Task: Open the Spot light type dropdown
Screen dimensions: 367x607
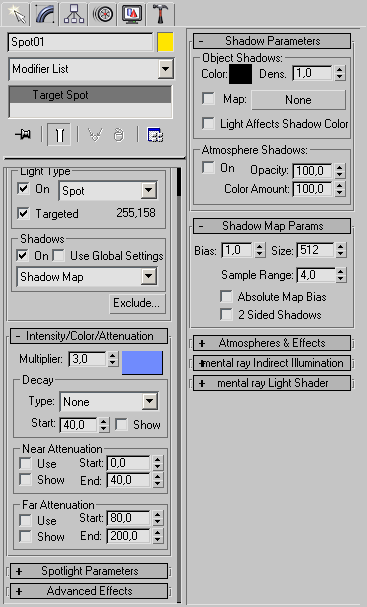Action: [108, 191]
